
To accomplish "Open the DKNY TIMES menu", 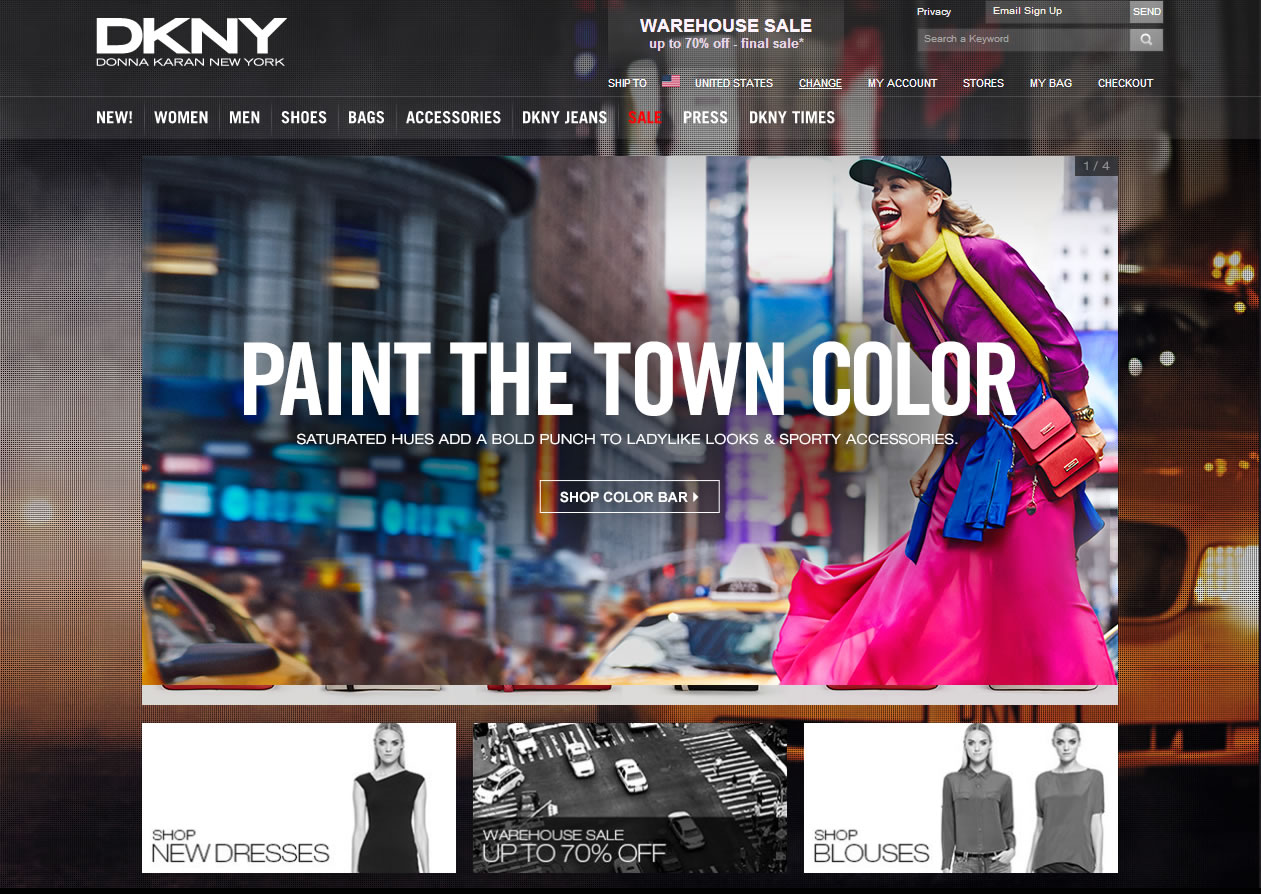I will [792, 117].
